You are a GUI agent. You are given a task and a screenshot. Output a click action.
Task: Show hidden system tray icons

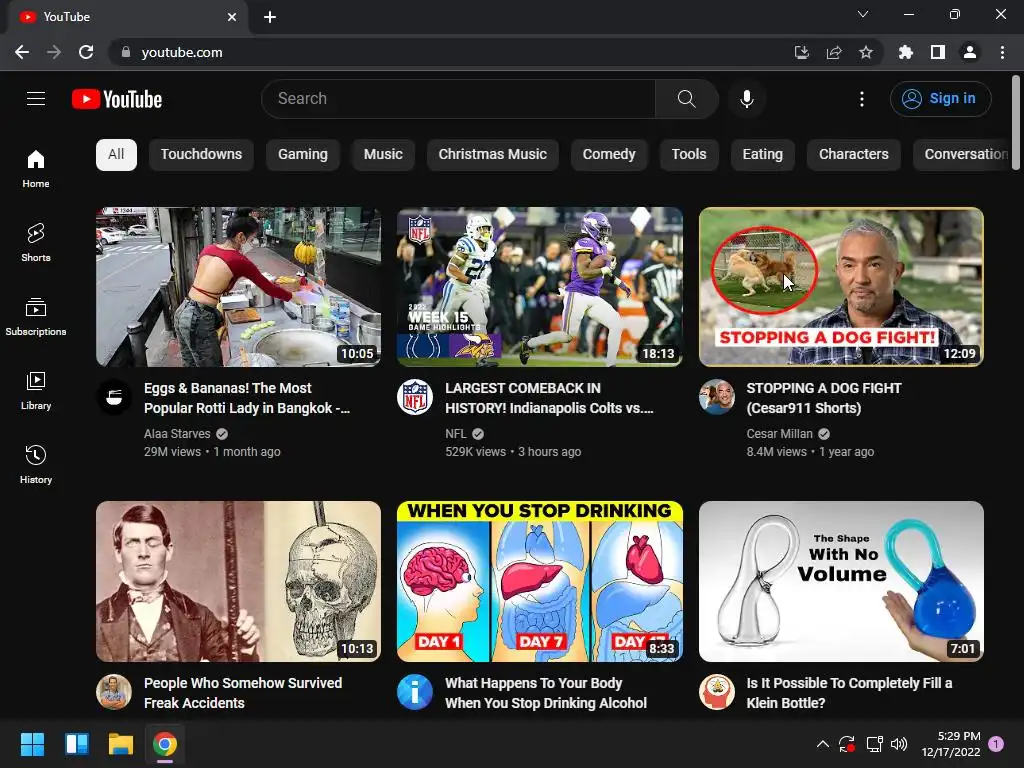click(823, 744)
